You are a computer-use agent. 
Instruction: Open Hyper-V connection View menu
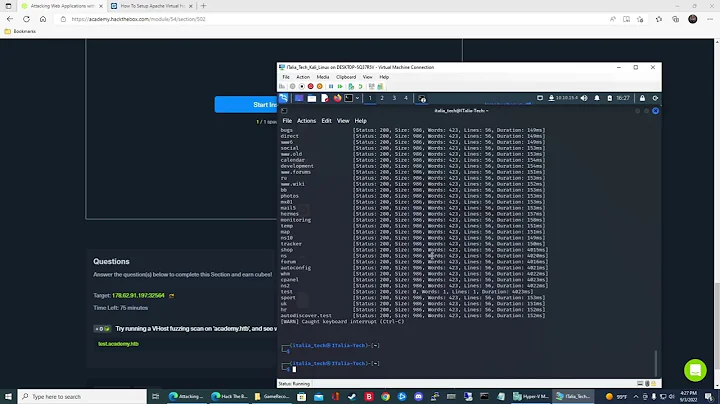click(368, 77)
